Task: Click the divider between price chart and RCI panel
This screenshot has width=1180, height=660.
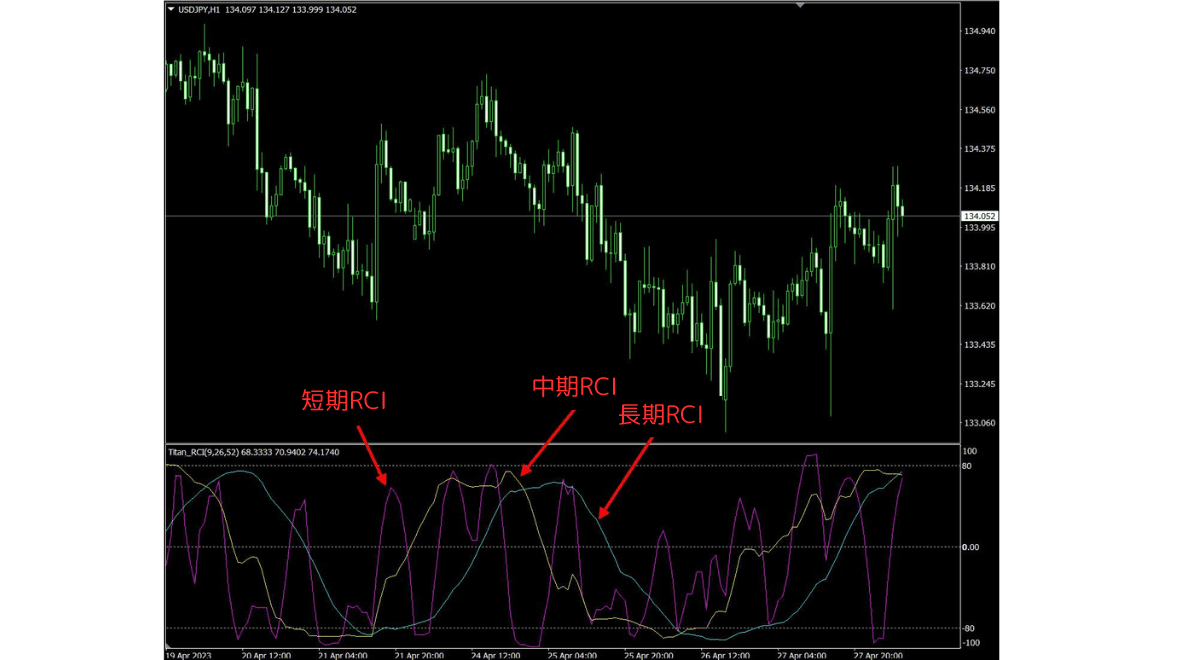Action: pos(560,443)
